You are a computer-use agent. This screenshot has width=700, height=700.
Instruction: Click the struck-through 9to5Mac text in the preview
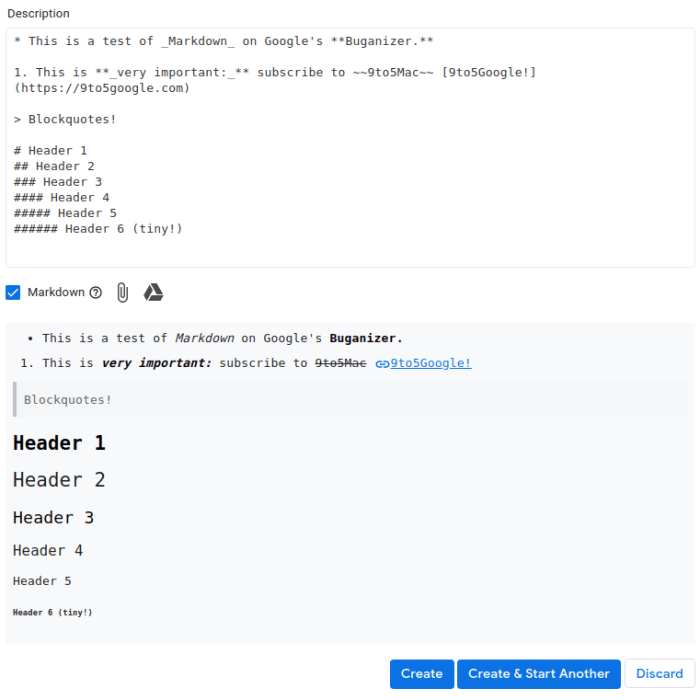point(341,363)
